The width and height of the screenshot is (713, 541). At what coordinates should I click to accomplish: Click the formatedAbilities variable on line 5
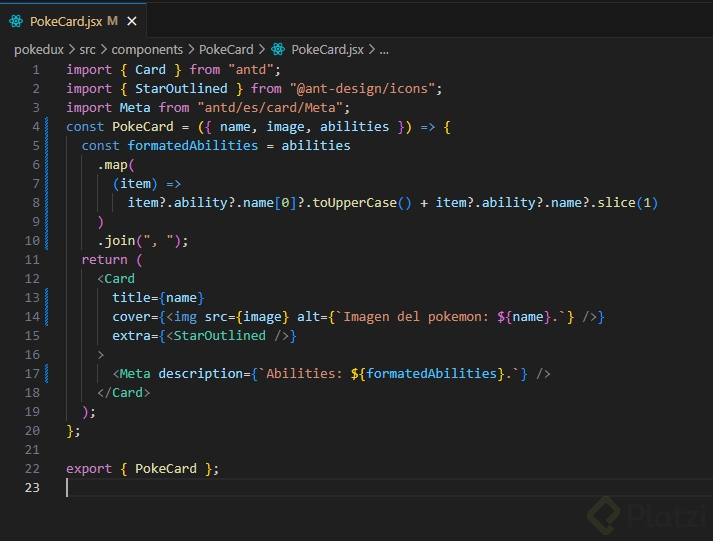click(x=192, y=146)
